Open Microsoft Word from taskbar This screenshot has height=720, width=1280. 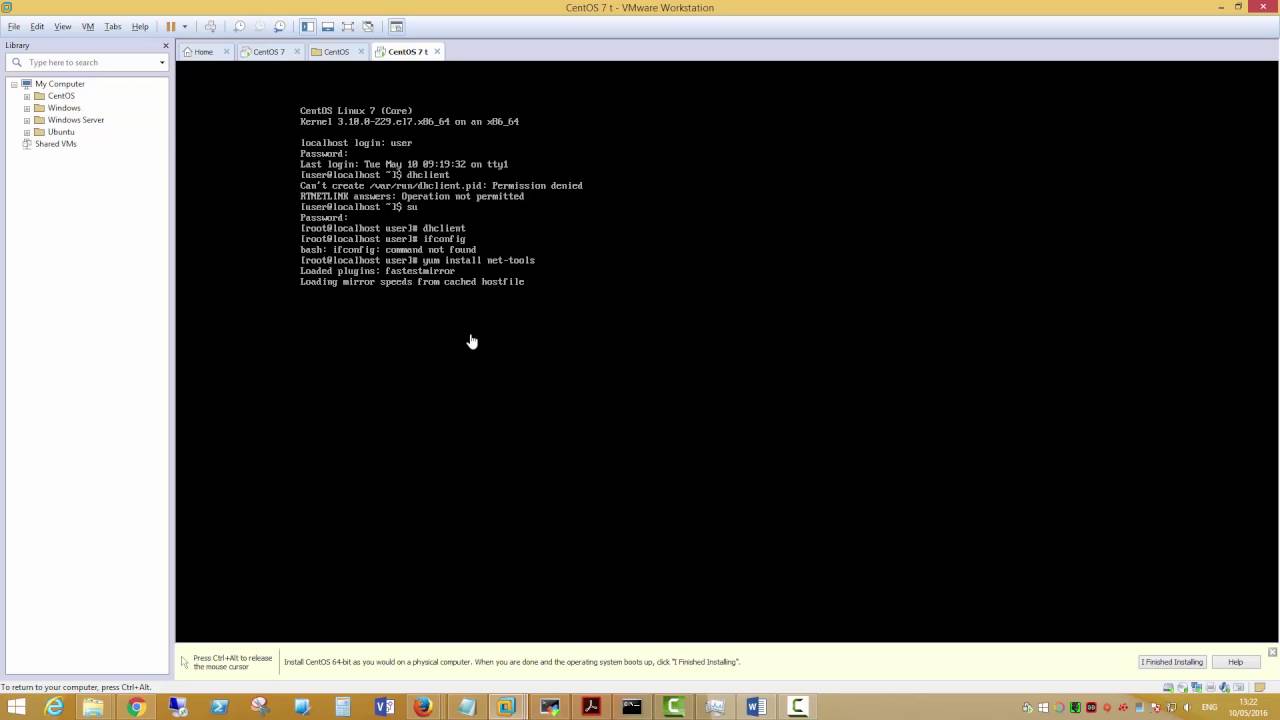tap(756, 707)
